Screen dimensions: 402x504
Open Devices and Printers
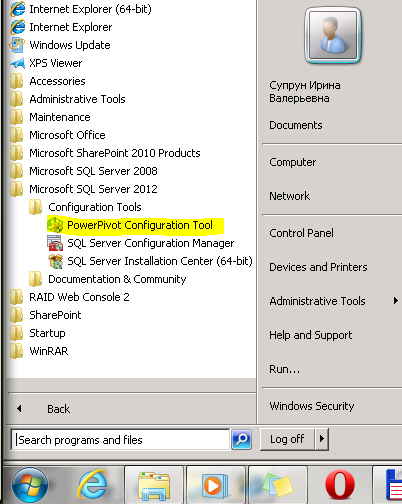(318, 267)
